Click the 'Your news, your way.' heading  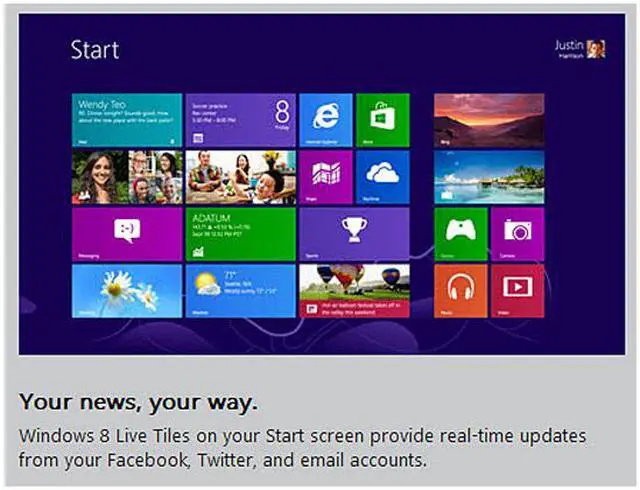point(138,402)
